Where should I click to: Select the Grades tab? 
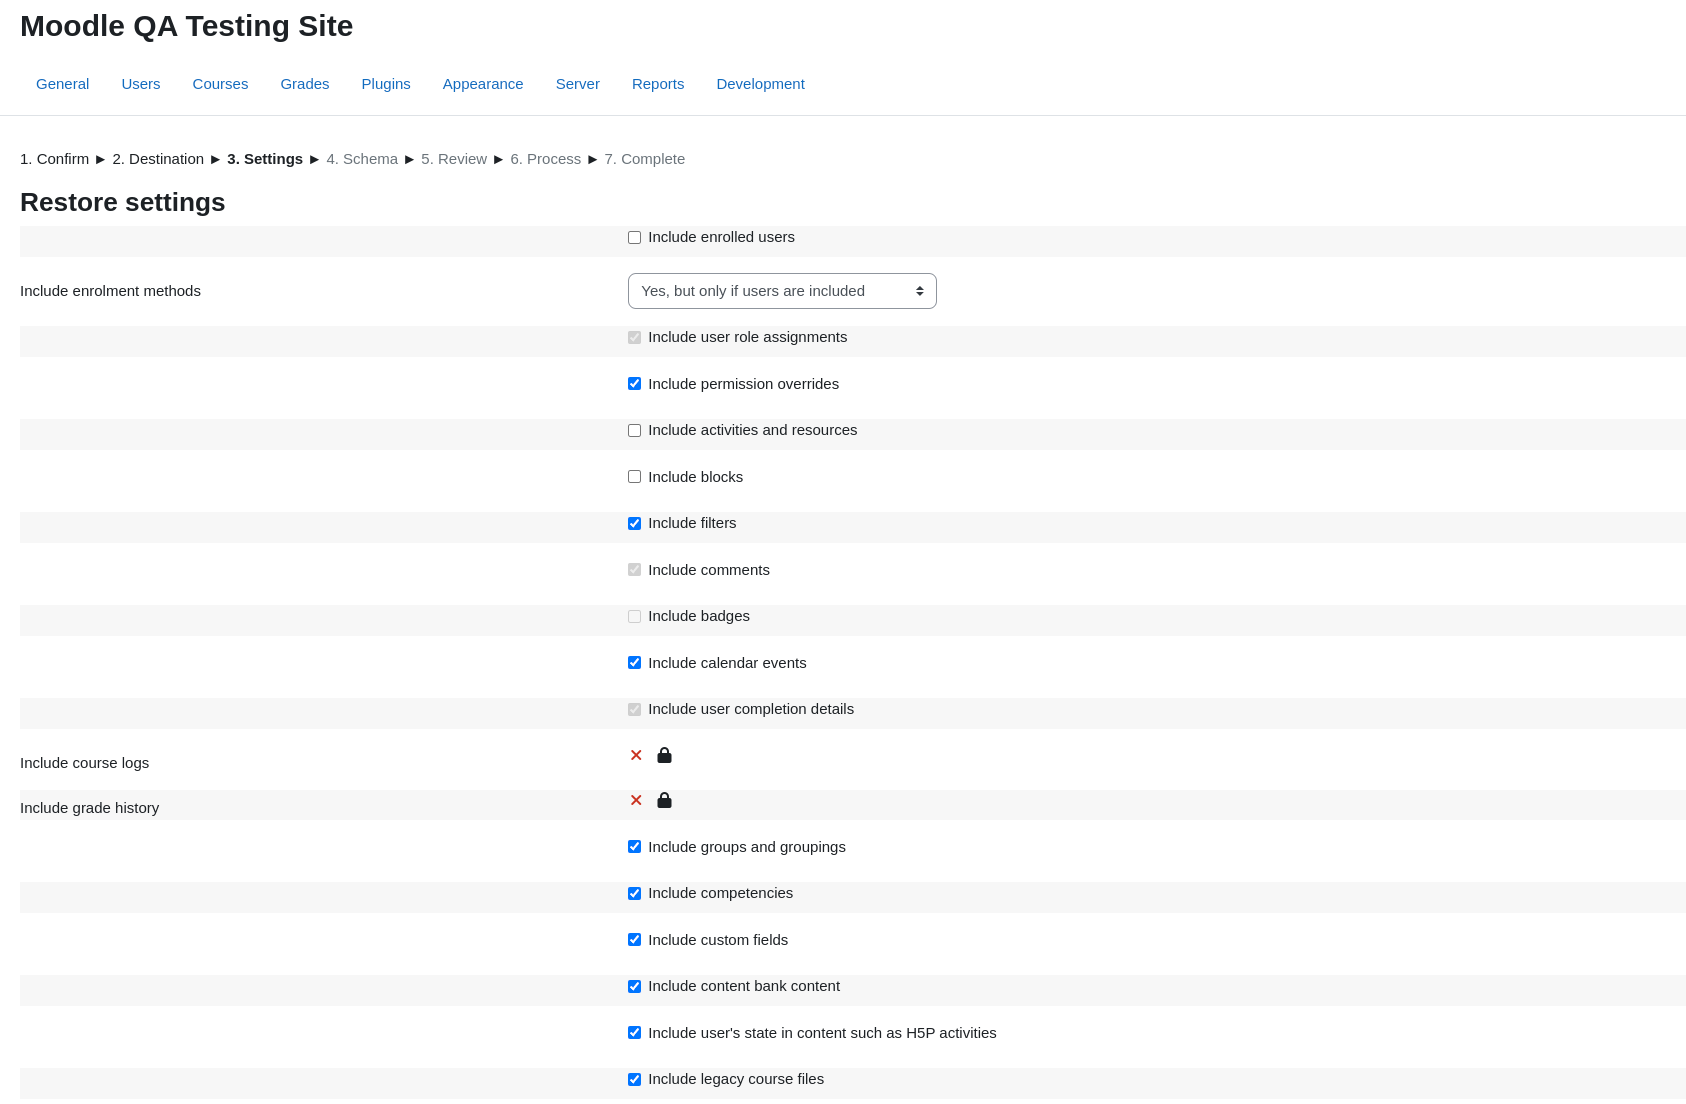(x=305, y=84)
